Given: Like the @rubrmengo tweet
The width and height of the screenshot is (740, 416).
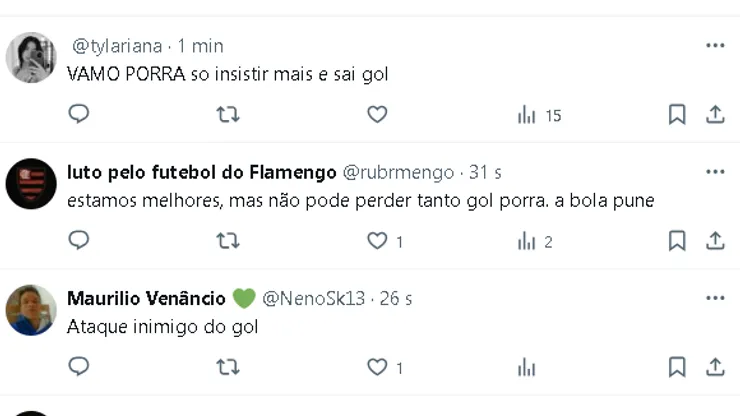Looking at the screenshot, I should 377,241.
